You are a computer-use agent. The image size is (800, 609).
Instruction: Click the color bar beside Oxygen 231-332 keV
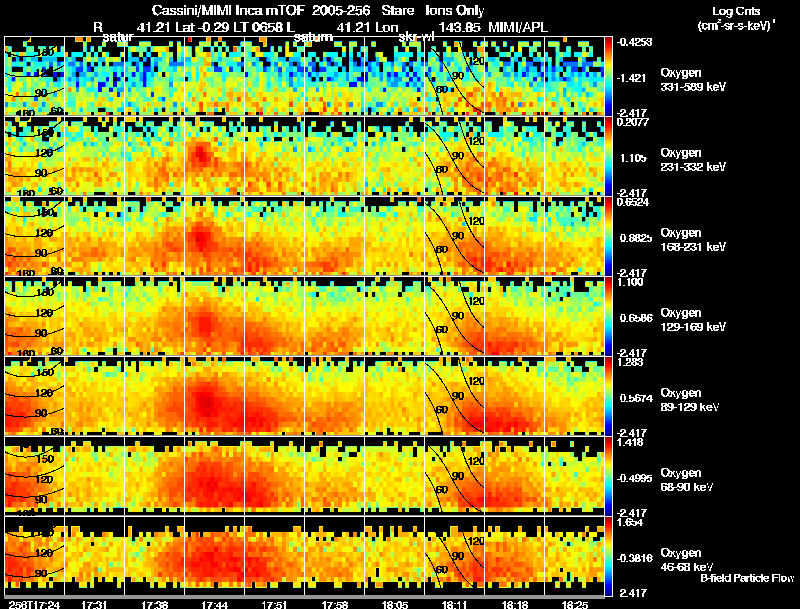click(608, 156)
